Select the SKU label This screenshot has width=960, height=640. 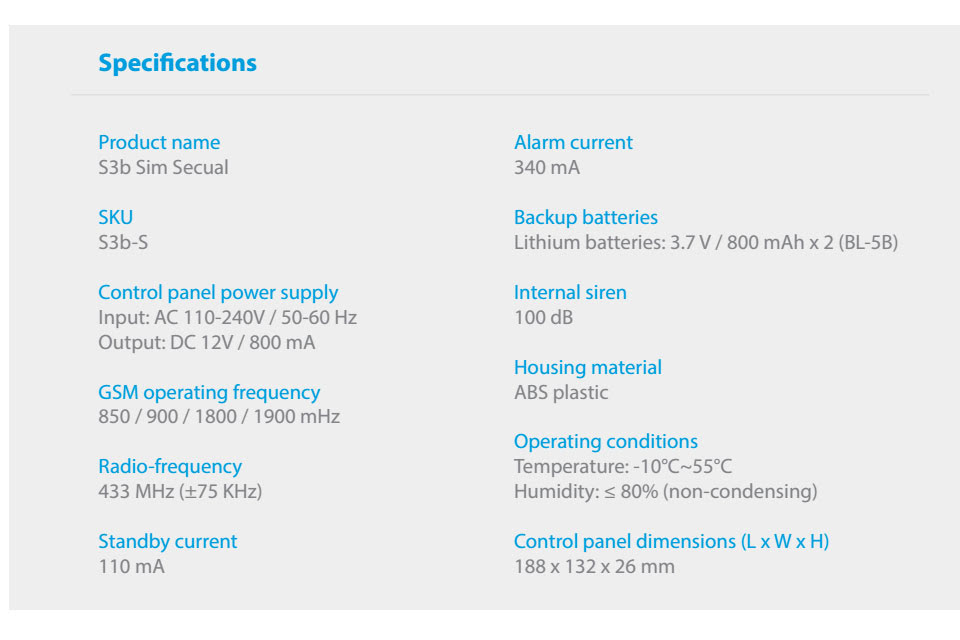[116, 217]
